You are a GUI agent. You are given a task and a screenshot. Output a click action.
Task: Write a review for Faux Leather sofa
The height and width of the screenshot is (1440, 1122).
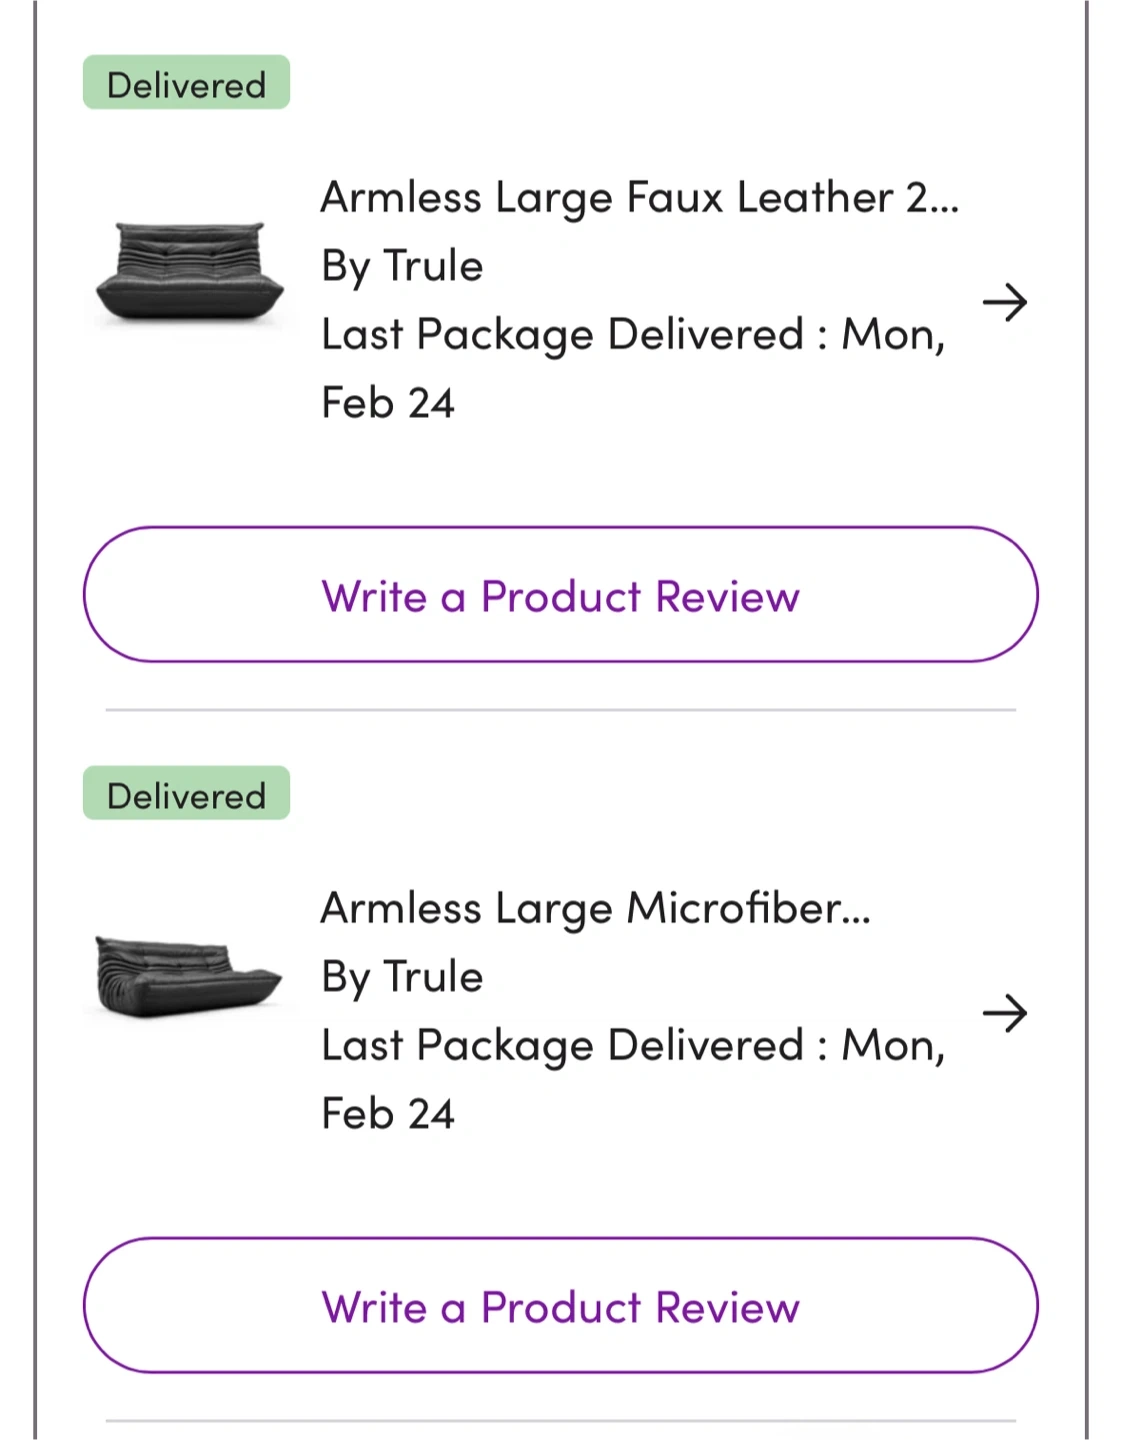561,595
